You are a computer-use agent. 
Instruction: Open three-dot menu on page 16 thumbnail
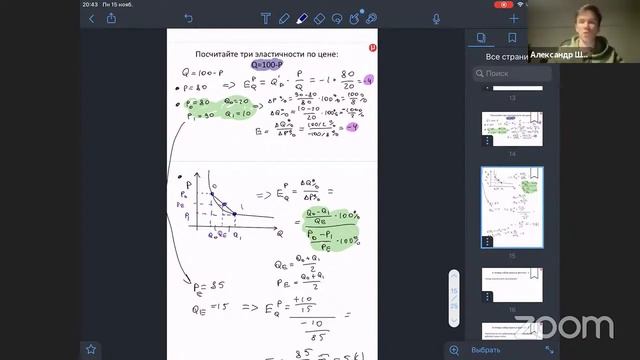coord(487,297)
